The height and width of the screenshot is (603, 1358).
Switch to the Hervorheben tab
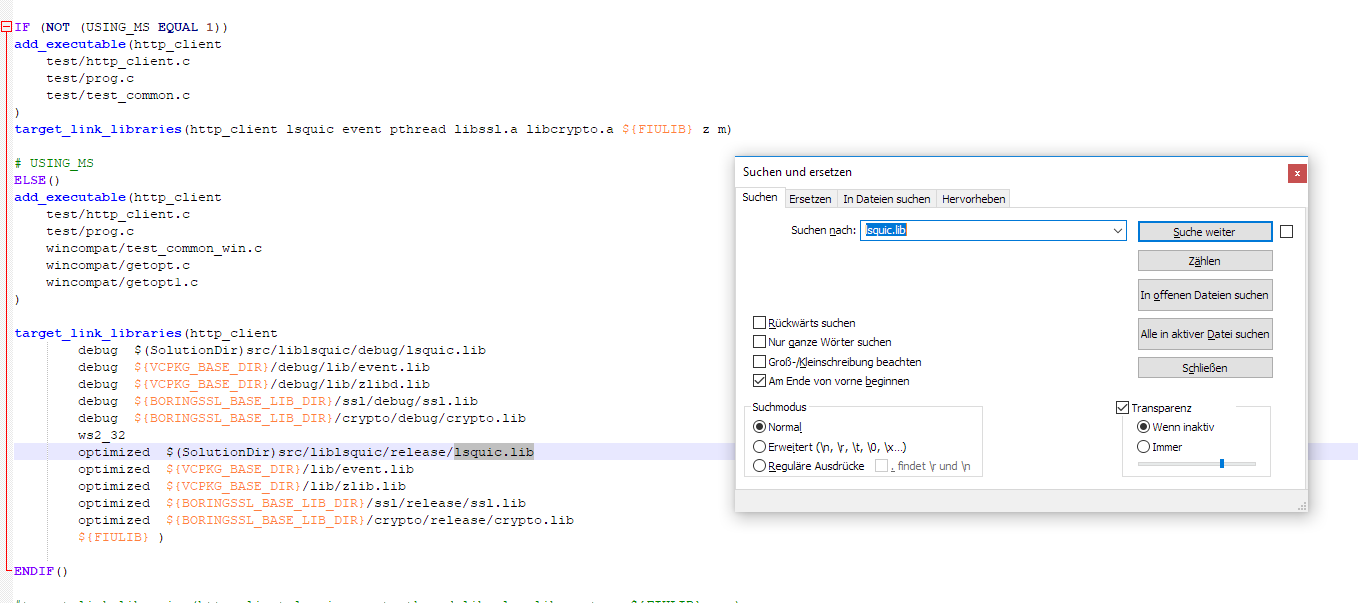pyautogui.click(x=973, y=197)
